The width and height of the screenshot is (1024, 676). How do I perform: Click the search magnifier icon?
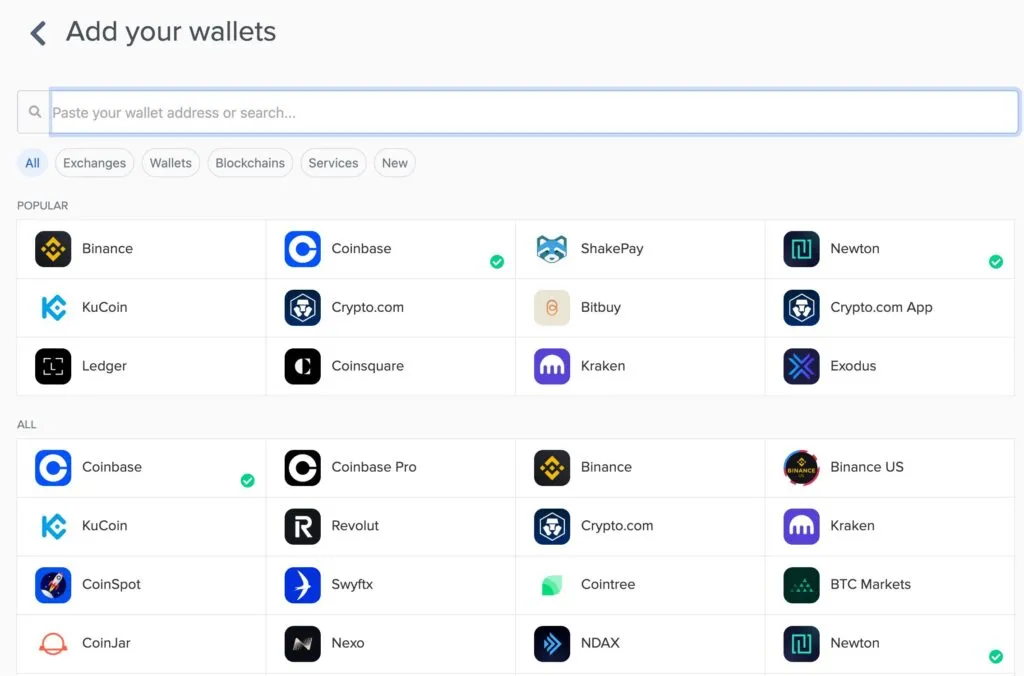tap(34, 112)
